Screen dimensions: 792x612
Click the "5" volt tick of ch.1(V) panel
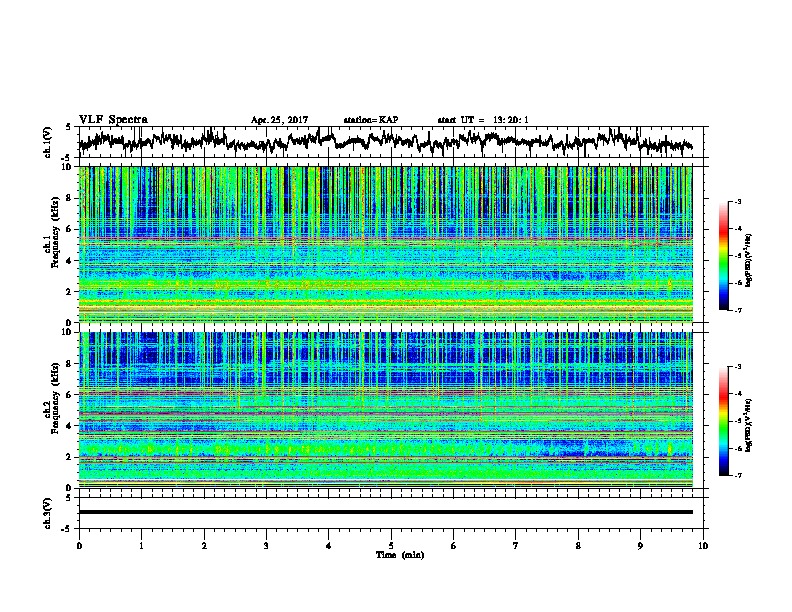coord(69,127)
